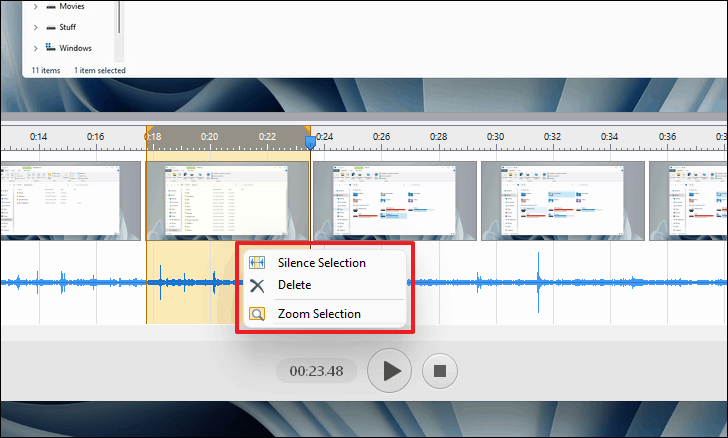The width and height of the screenshot is (728, 438).
Task: Click the 0:34 mark on ruler
Action: [x=610, y=137]
